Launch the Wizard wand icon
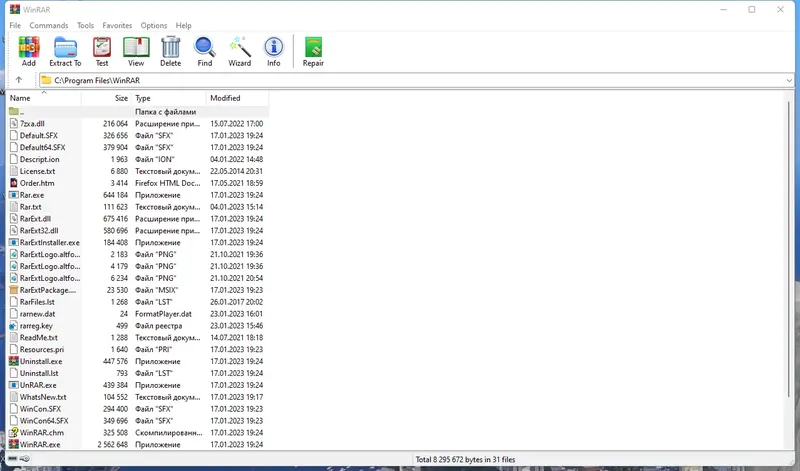This screenshot has width=800, height=471. (x=239, y=47)
